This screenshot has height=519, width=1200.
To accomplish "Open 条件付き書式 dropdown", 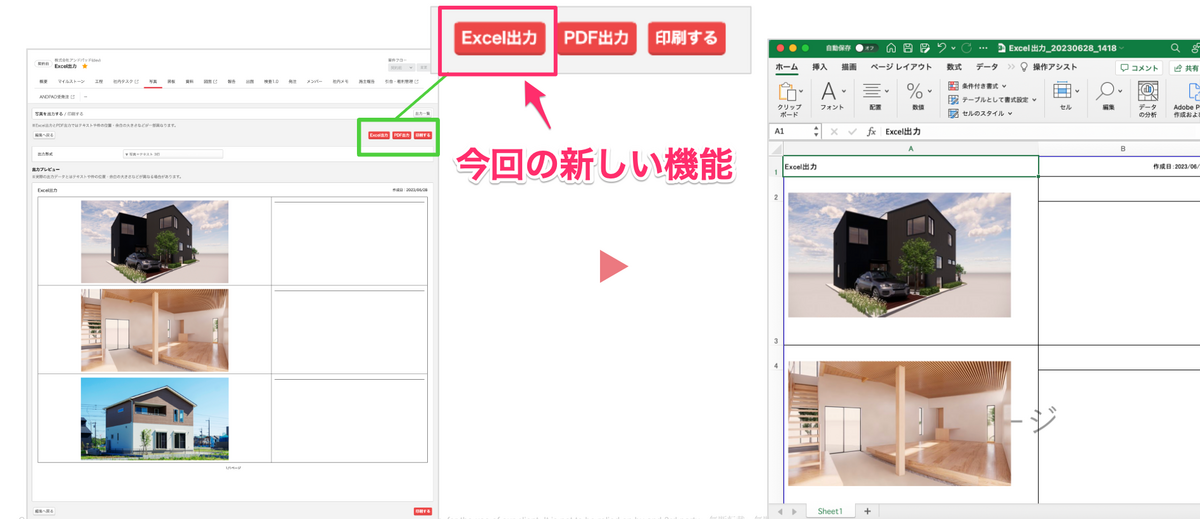I will click(977, 86).
